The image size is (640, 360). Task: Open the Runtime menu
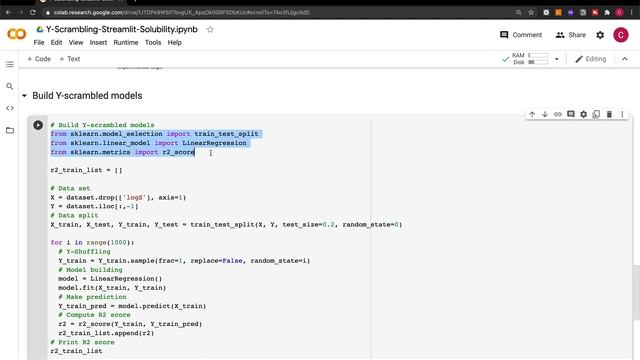[126, 42]
